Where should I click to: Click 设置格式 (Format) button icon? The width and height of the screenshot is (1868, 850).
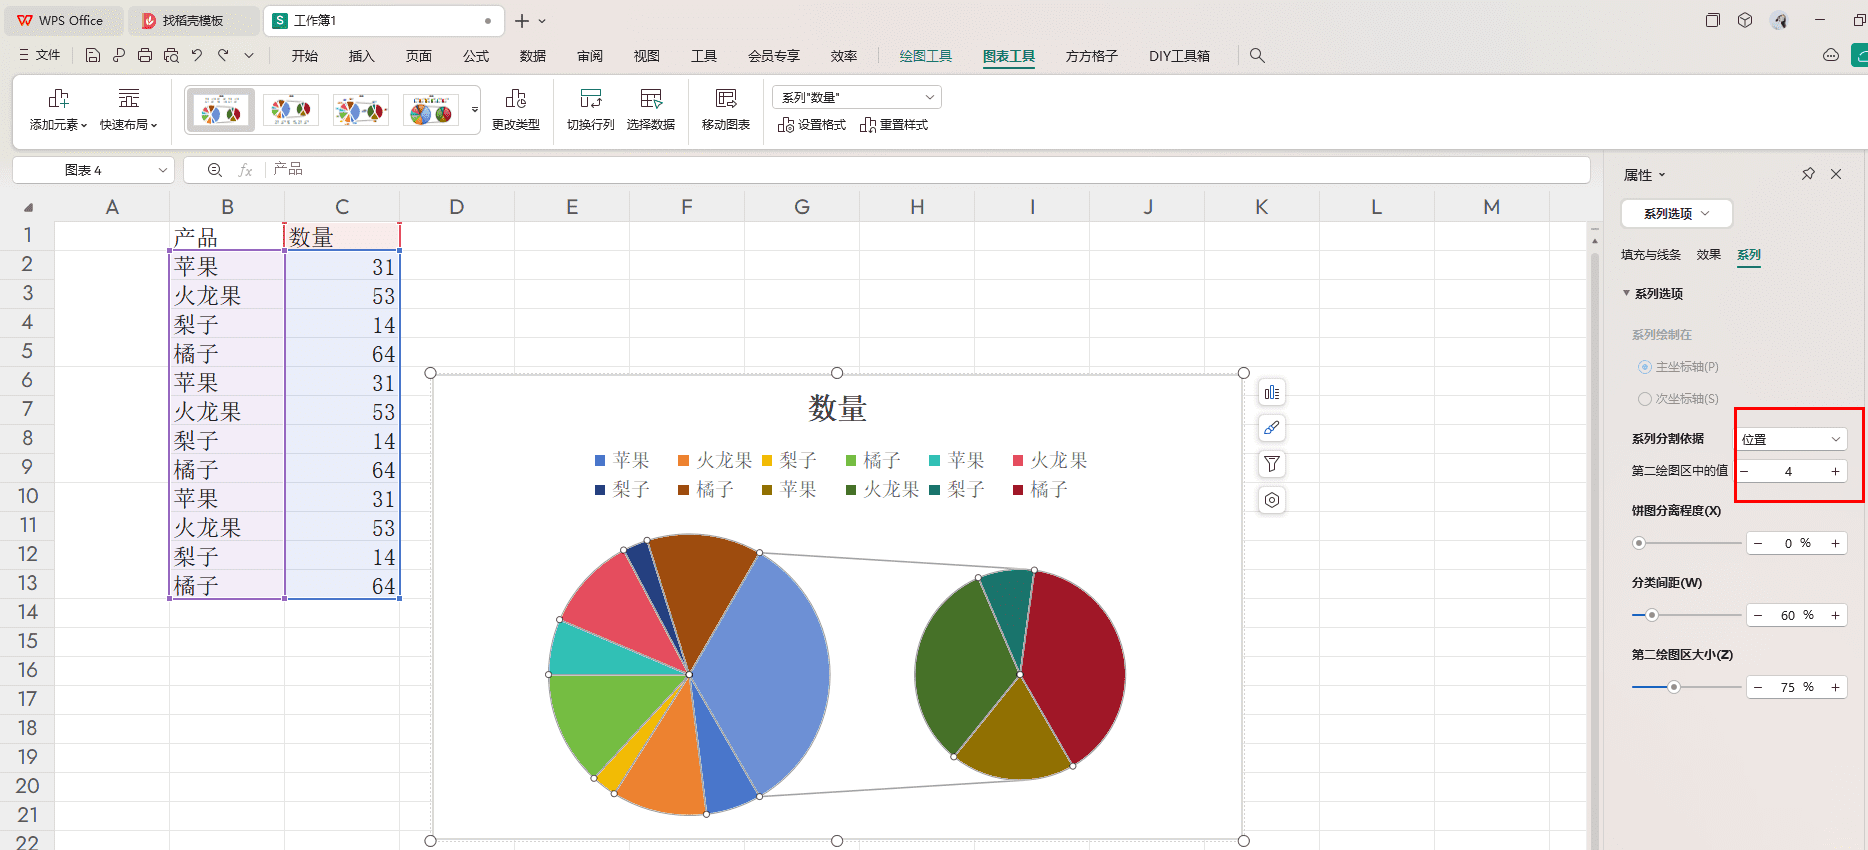(786, 125)
